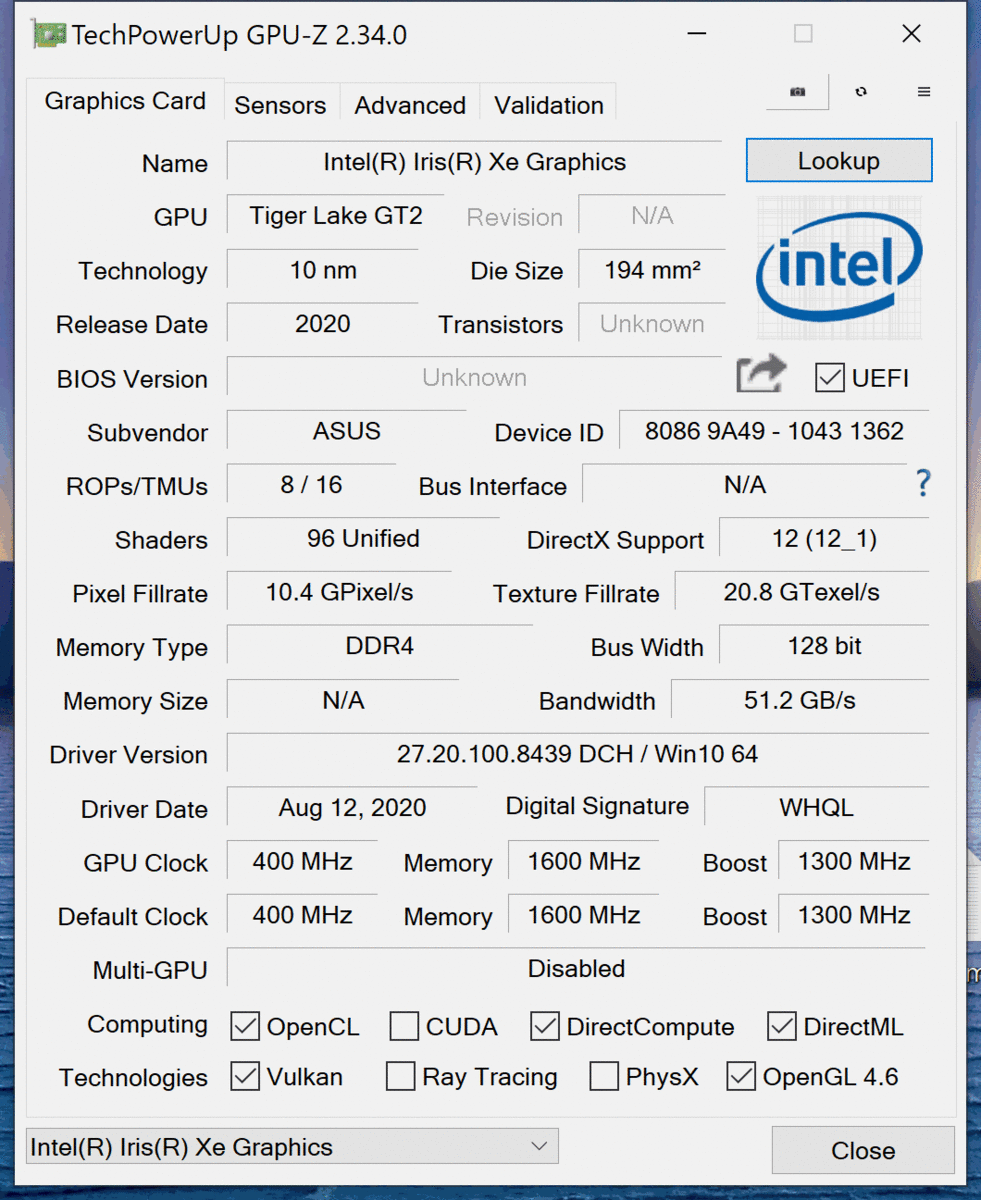Toggle the UEFI checkbox
The image size is (981, 1200).
point(830,378)
